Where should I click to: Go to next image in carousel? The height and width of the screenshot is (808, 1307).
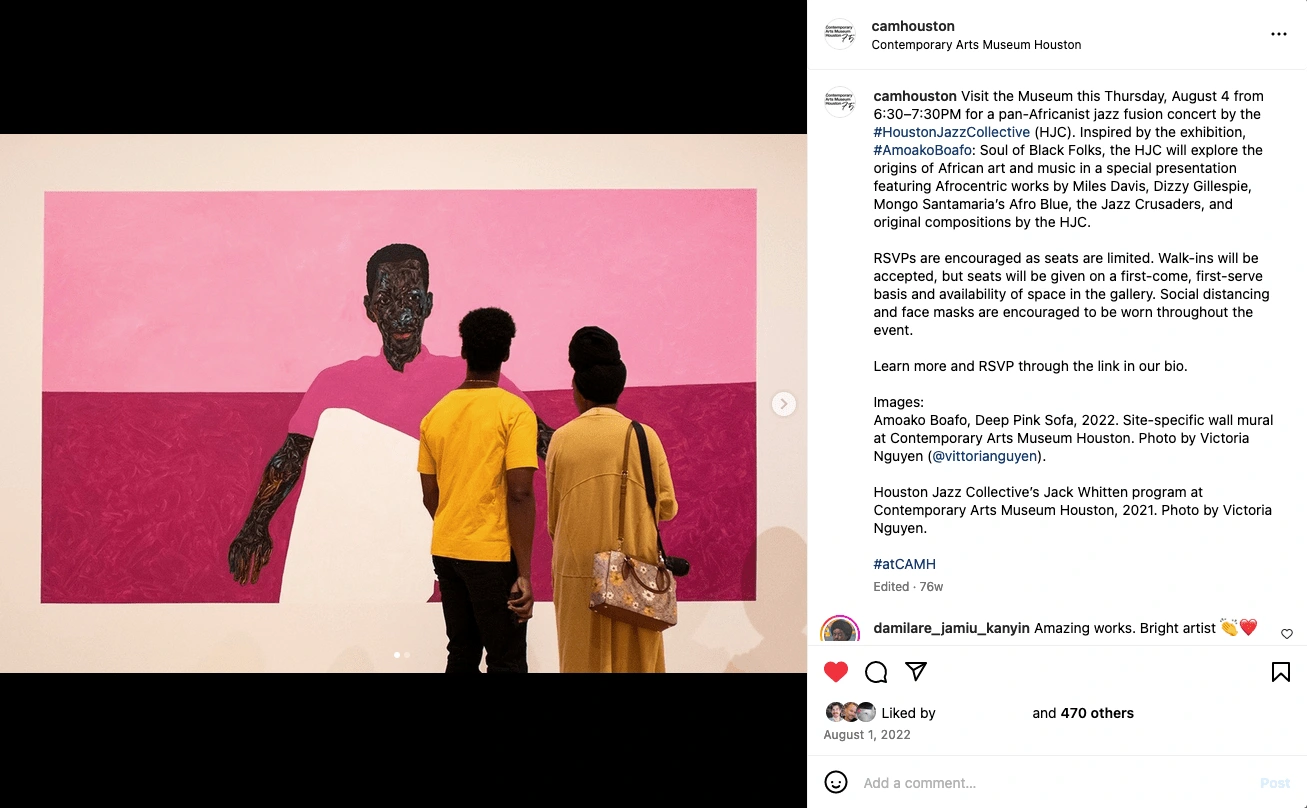tap(784, 404)
